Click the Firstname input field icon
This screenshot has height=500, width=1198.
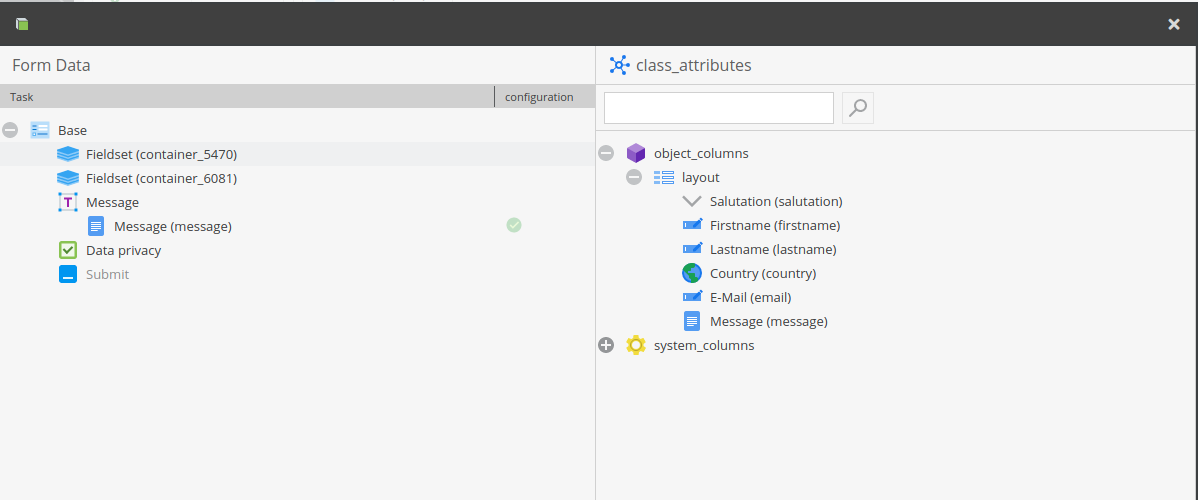(692, 225)
